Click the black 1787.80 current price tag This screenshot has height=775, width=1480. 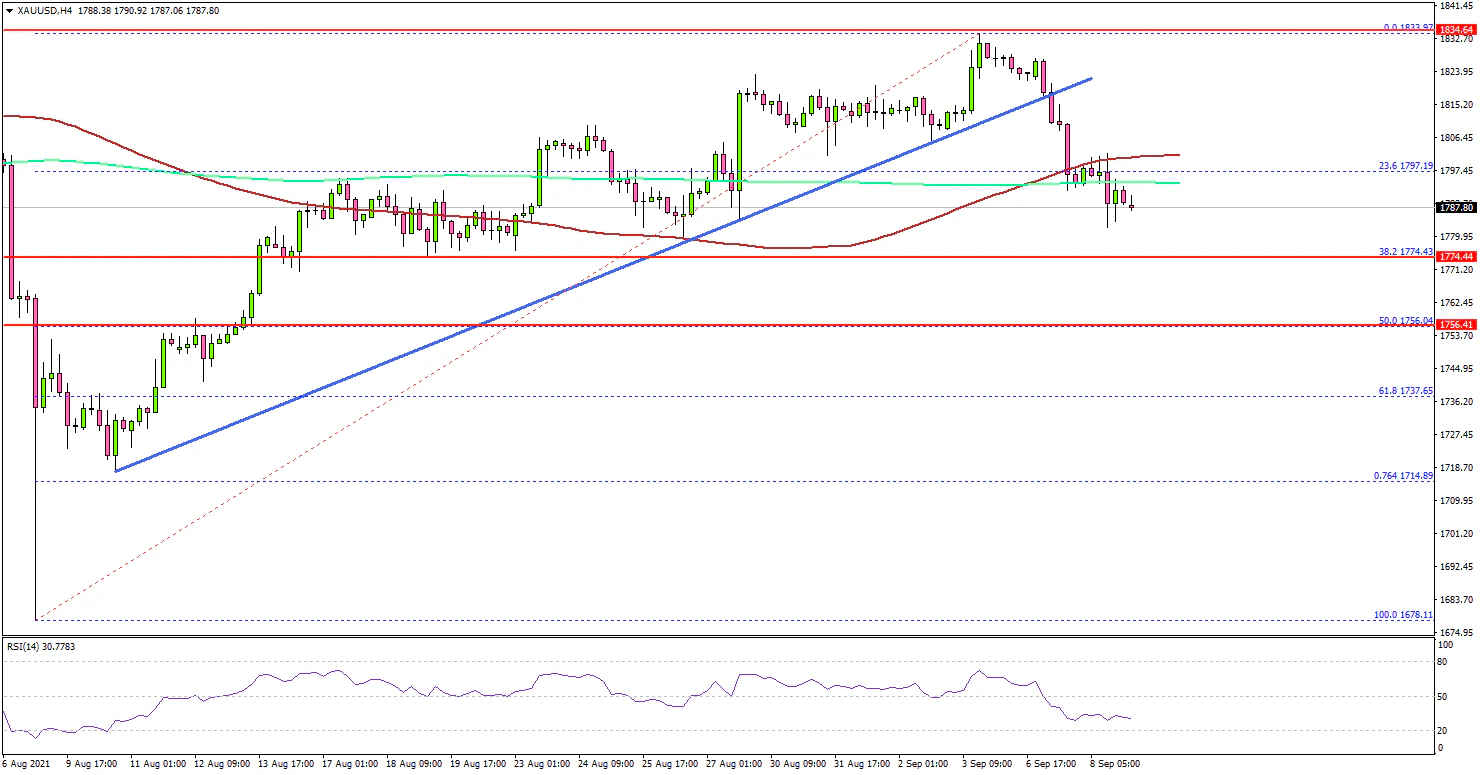tap(1456, 208)
